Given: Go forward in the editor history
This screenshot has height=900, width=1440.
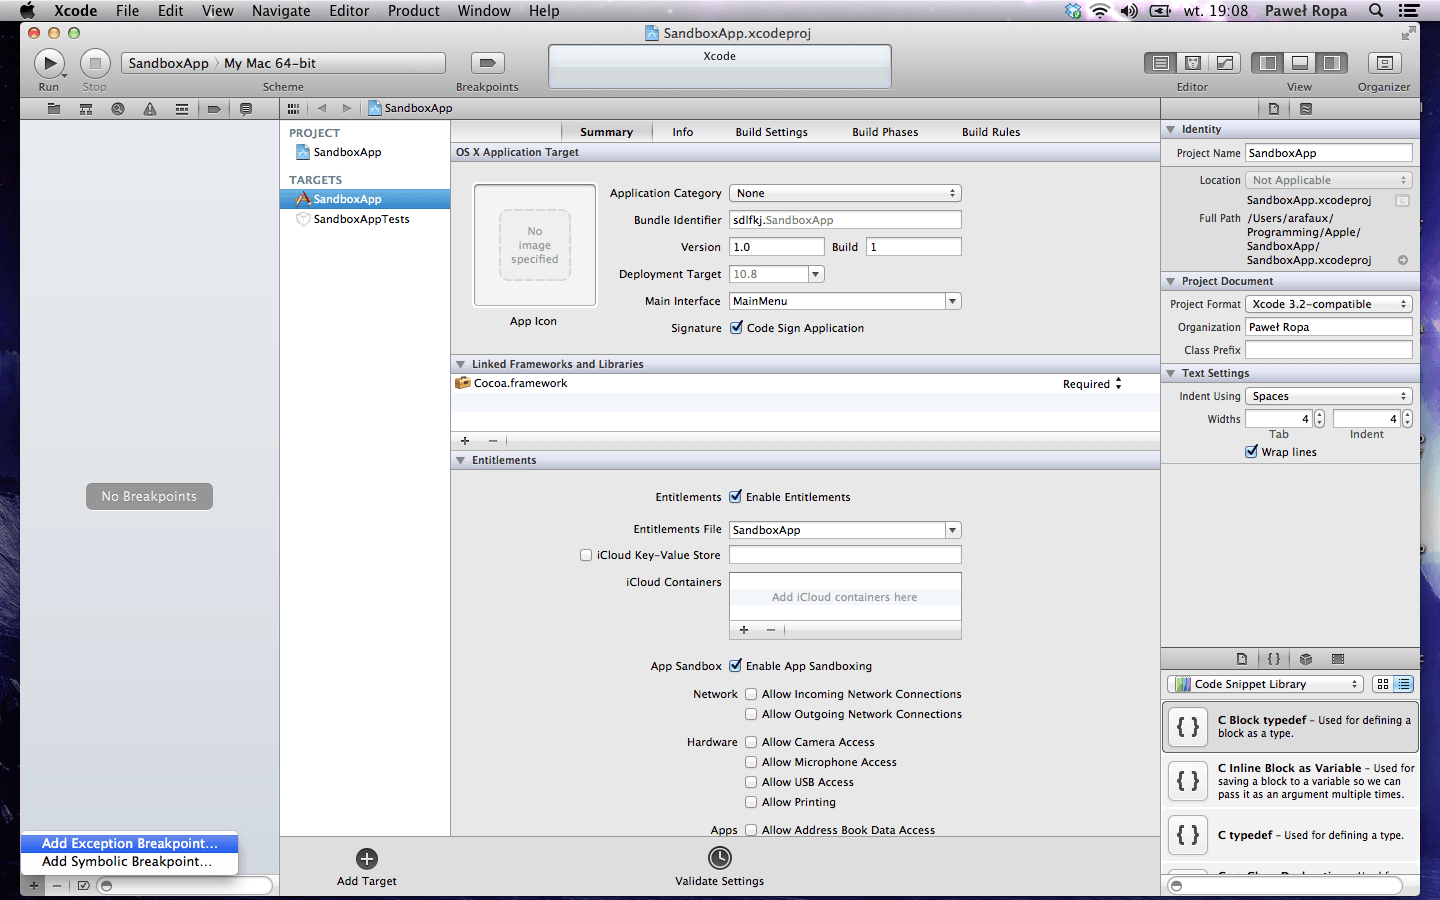Looking at the screenshot, I should click(347, 108).
